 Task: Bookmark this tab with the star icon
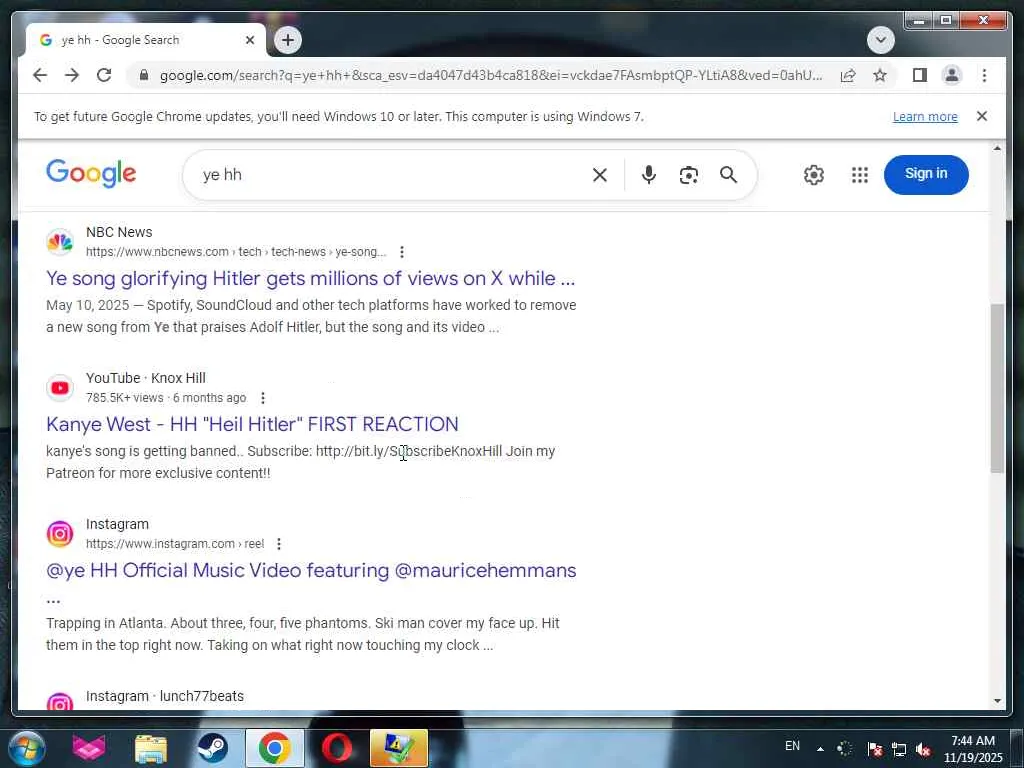click(880, 75)
